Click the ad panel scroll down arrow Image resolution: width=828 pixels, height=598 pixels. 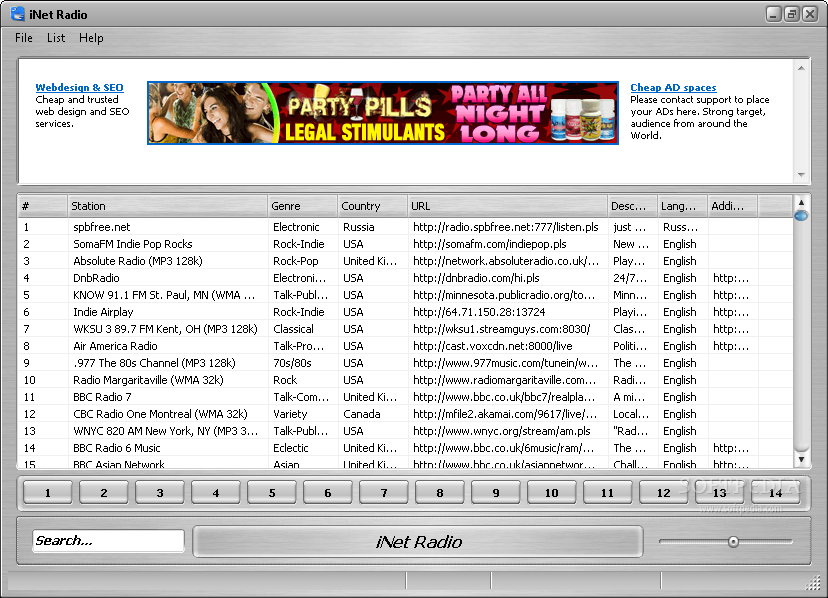801,174
